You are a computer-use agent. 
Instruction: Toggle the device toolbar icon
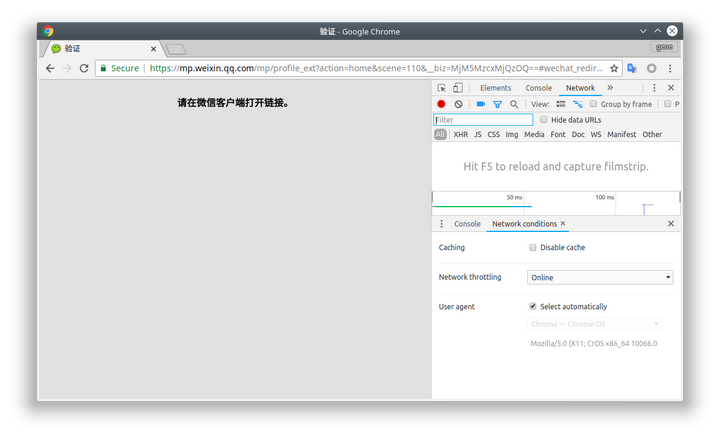[x=458, y=88]
